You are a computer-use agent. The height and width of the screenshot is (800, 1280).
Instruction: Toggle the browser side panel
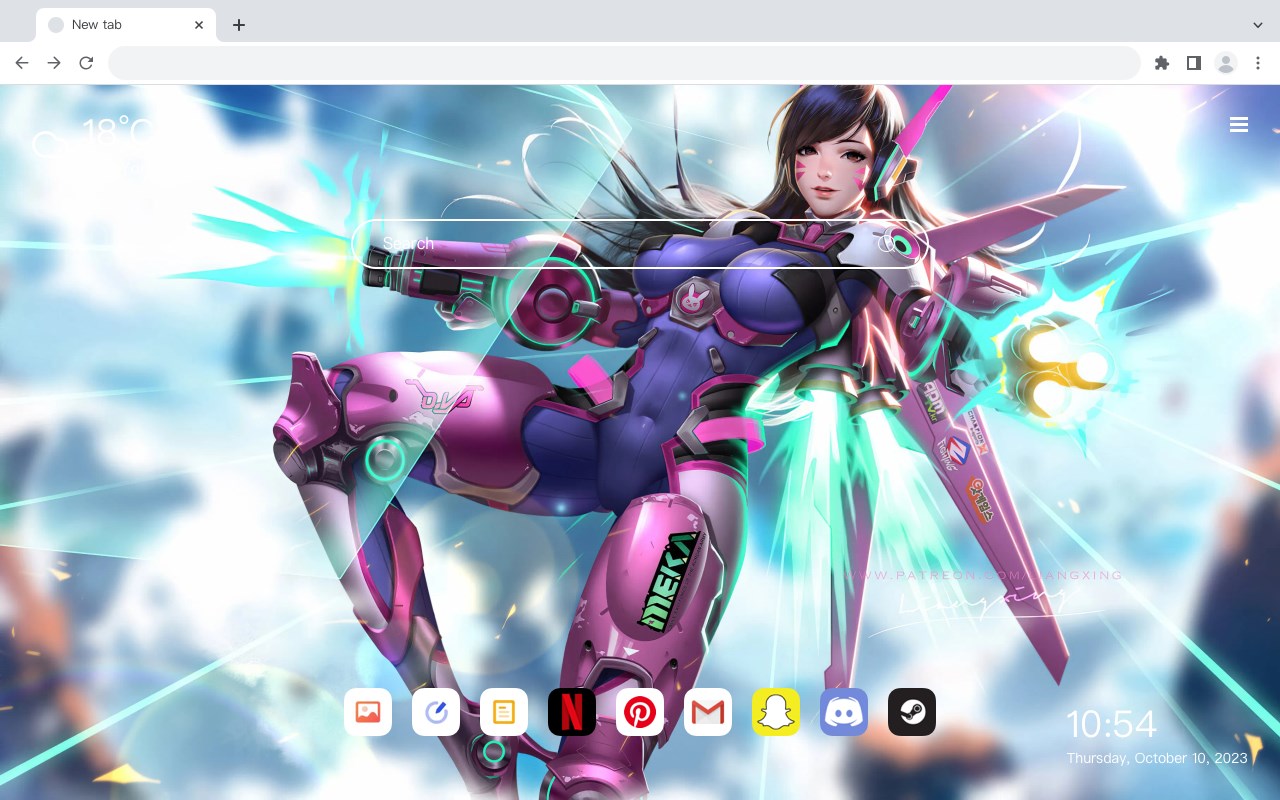click(x=1193, y=63)
